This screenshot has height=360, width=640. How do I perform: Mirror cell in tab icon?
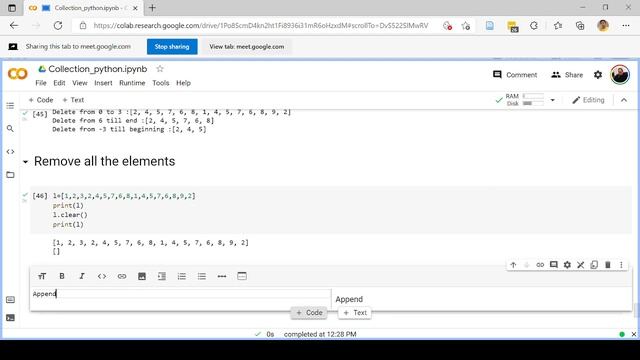594,265
